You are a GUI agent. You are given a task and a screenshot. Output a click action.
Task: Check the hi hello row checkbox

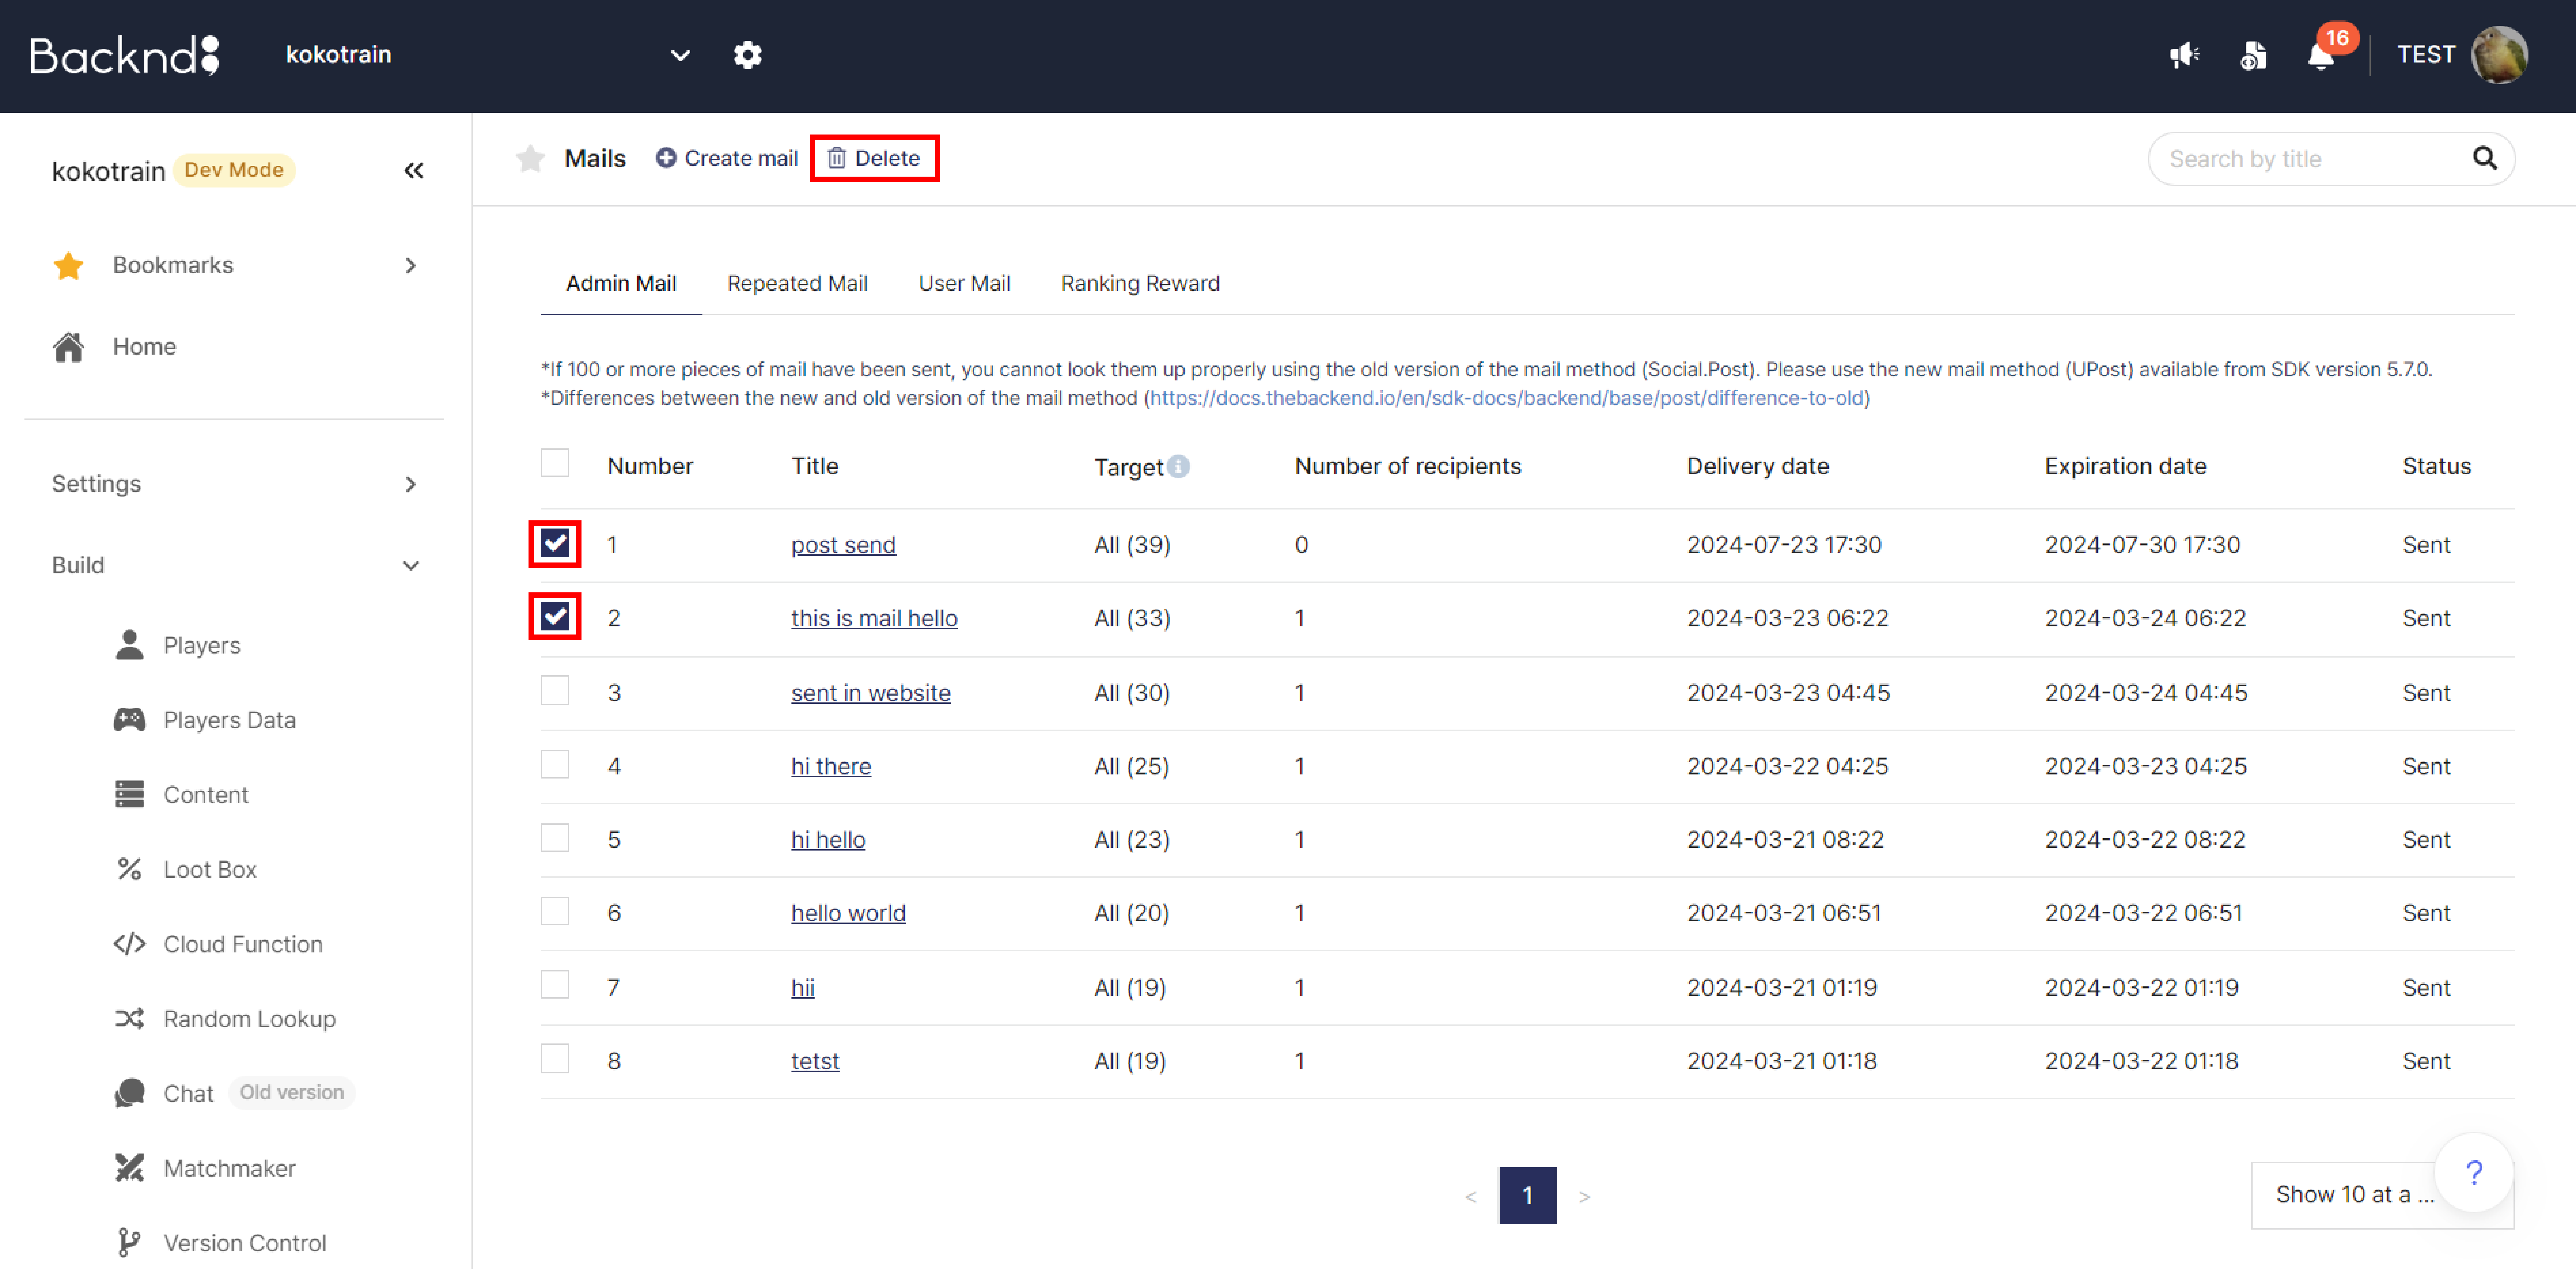(555, 838)
